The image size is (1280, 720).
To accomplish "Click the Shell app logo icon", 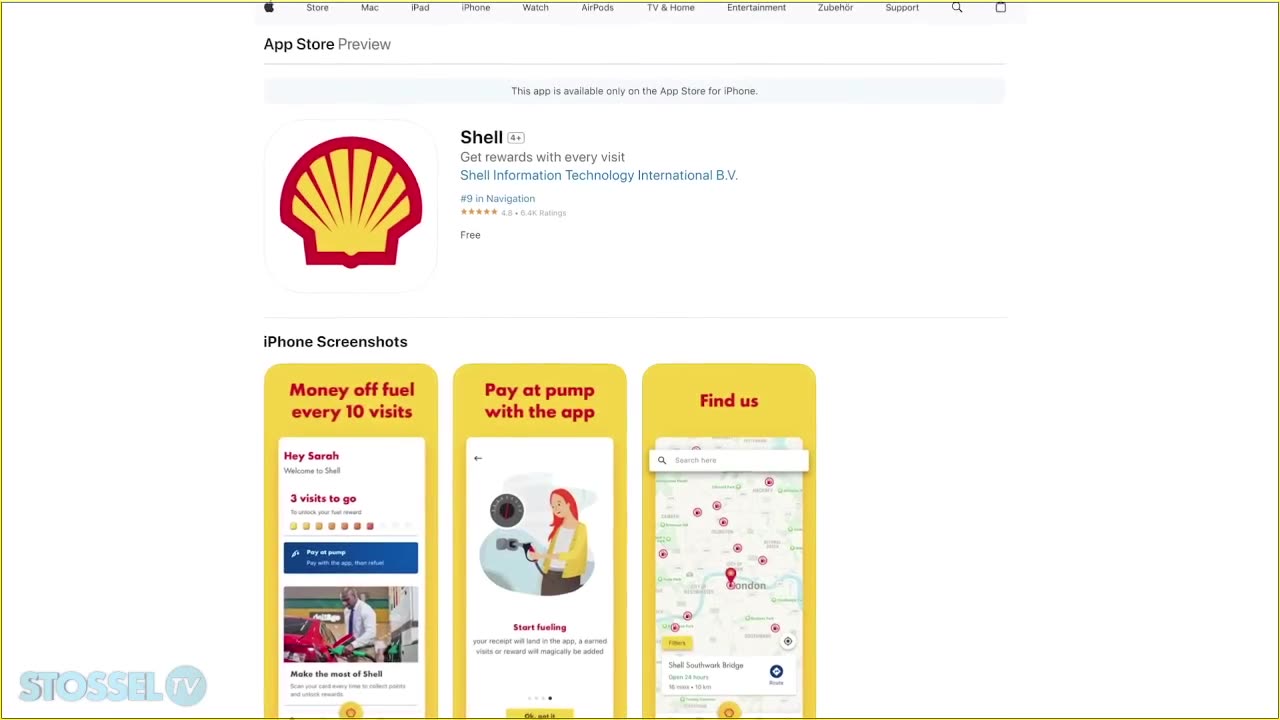I will tap(351, 205).
